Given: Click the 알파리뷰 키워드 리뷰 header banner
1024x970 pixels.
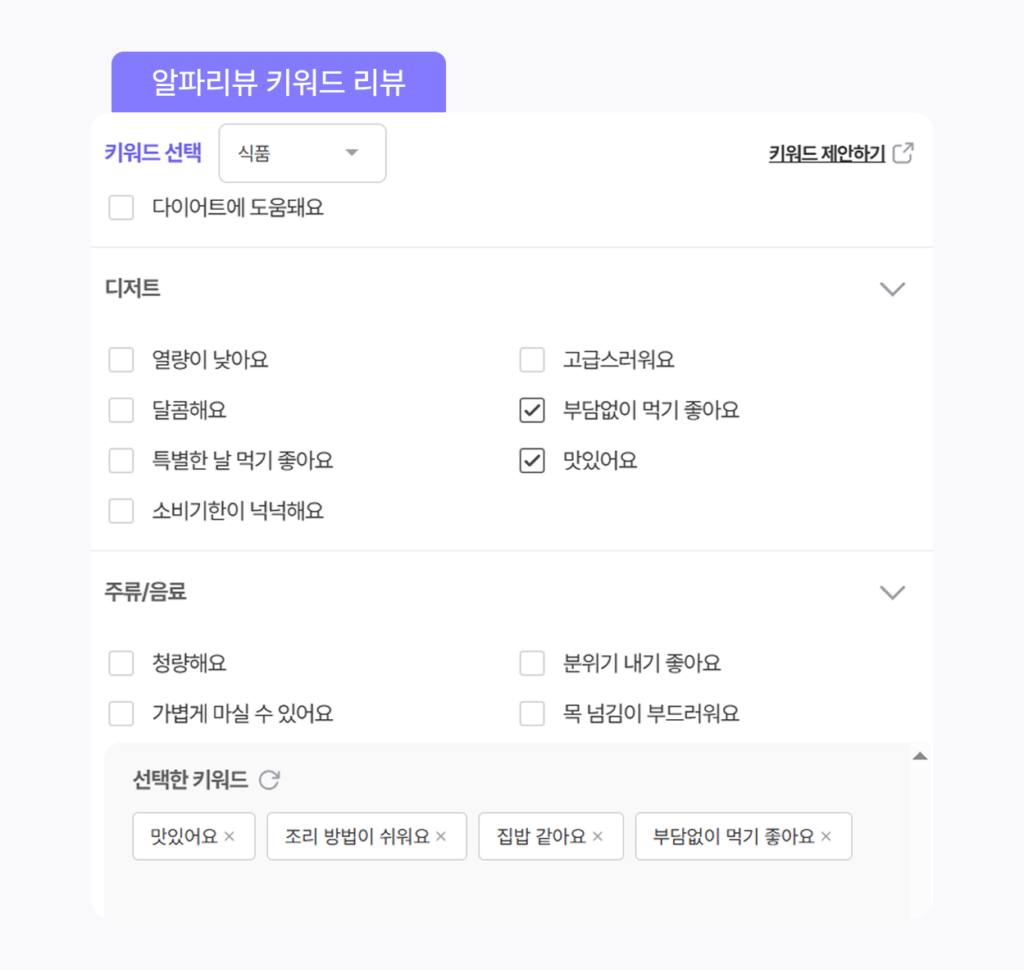Looking at the screenshot, I should coord(279,81).
